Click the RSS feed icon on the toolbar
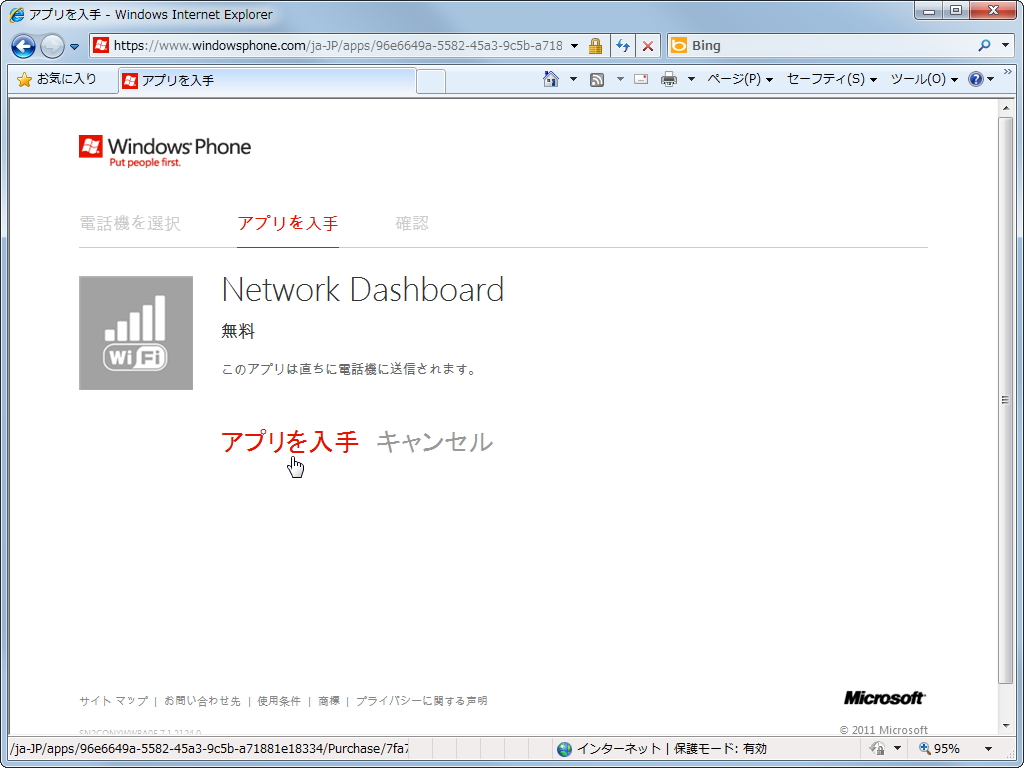Screen dimensions: 1024x768 599,79
